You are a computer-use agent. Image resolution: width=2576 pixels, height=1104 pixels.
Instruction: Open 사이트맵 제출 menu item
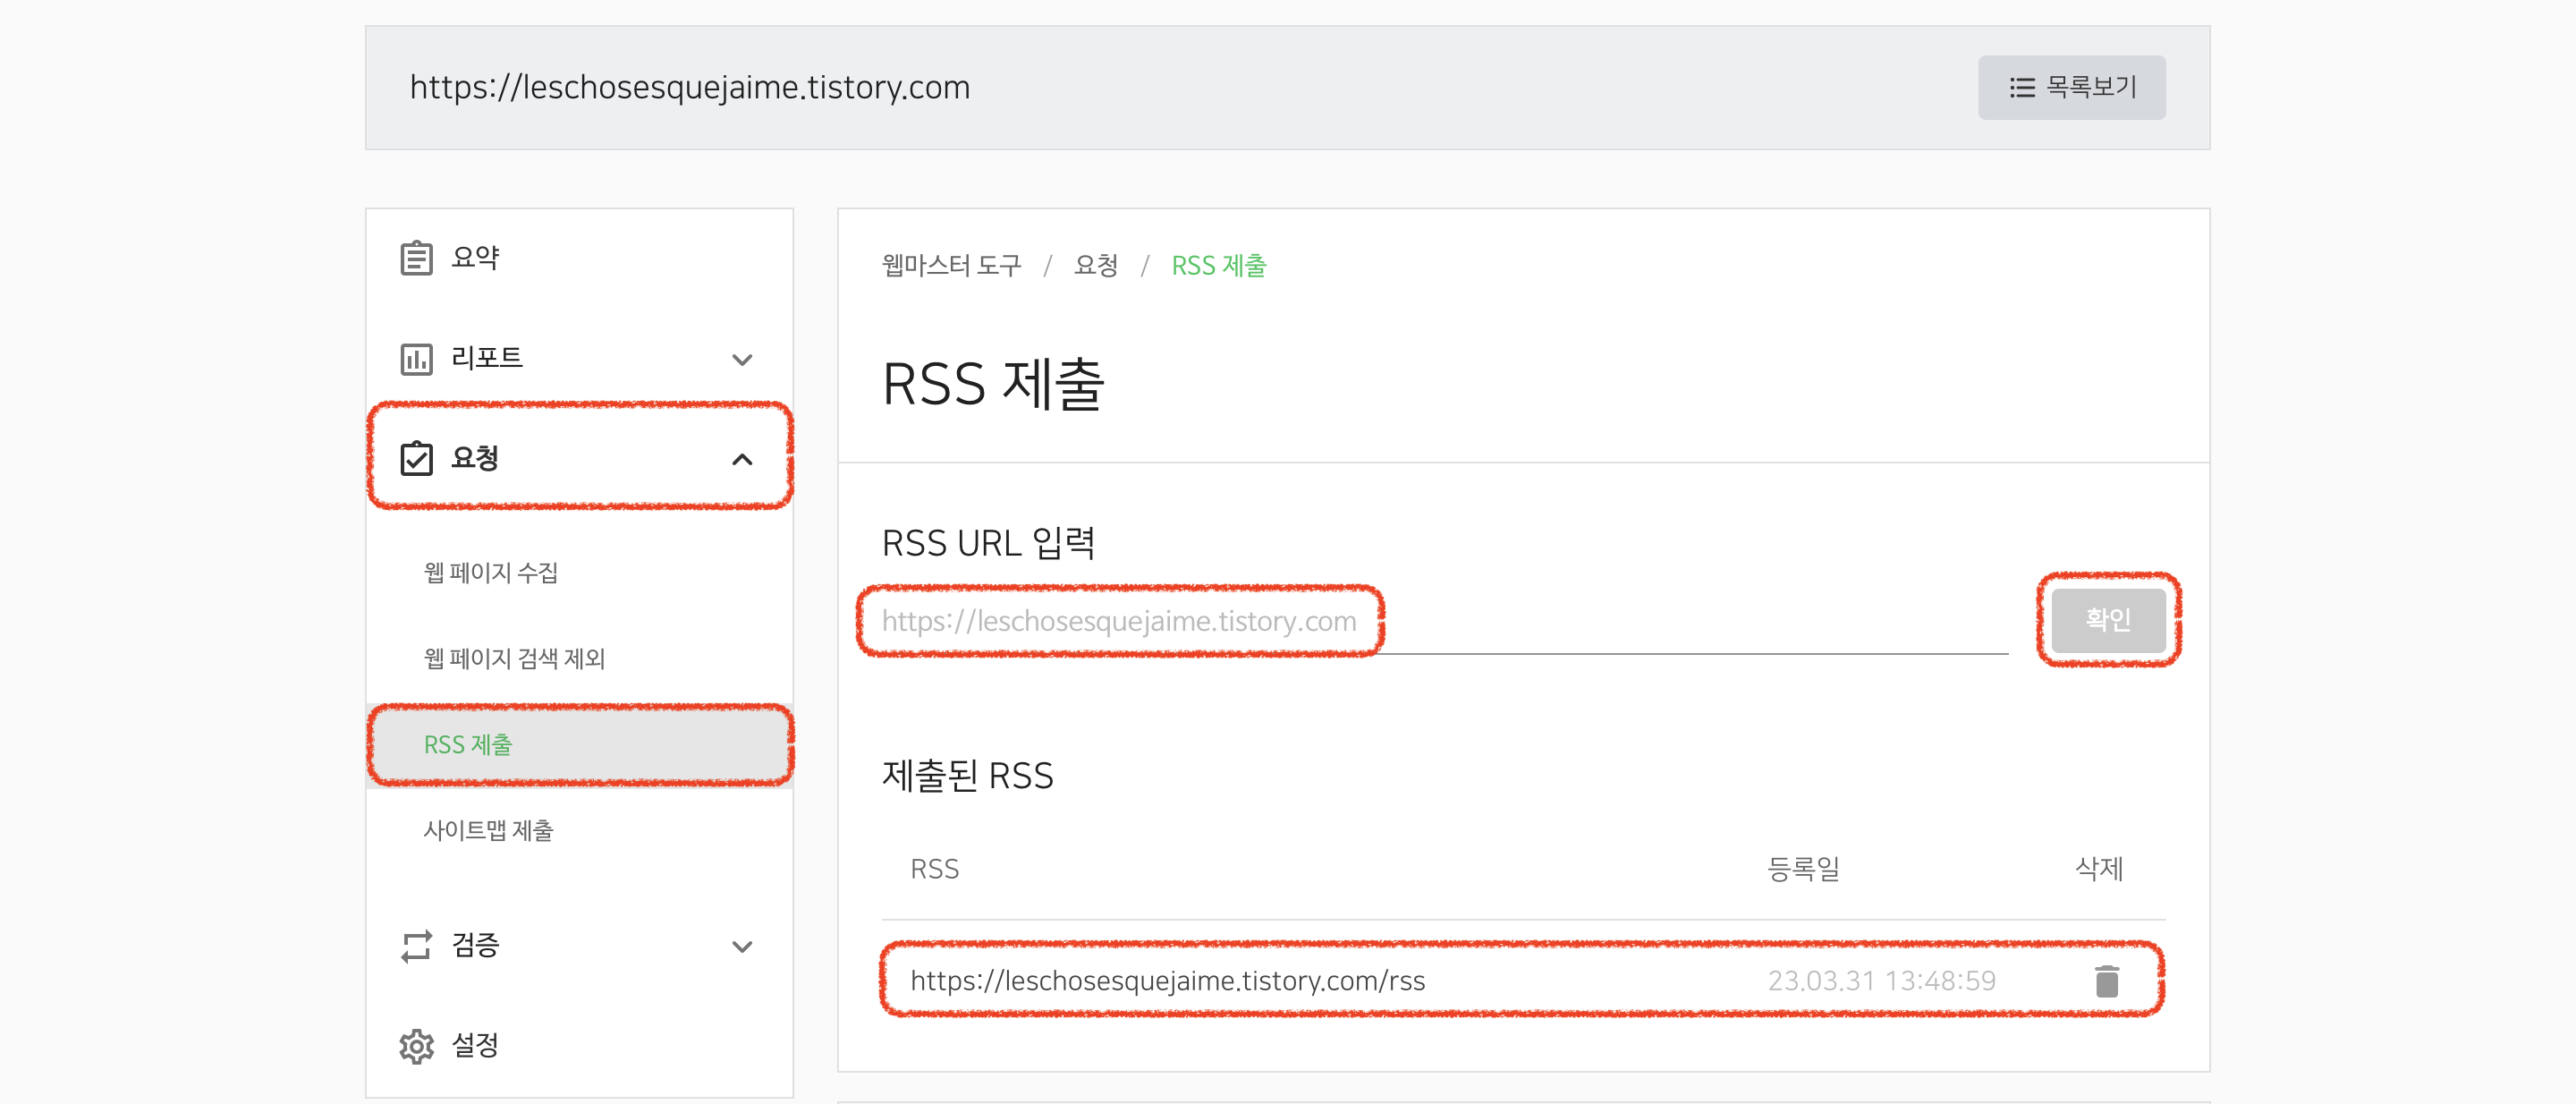(488, 831)
